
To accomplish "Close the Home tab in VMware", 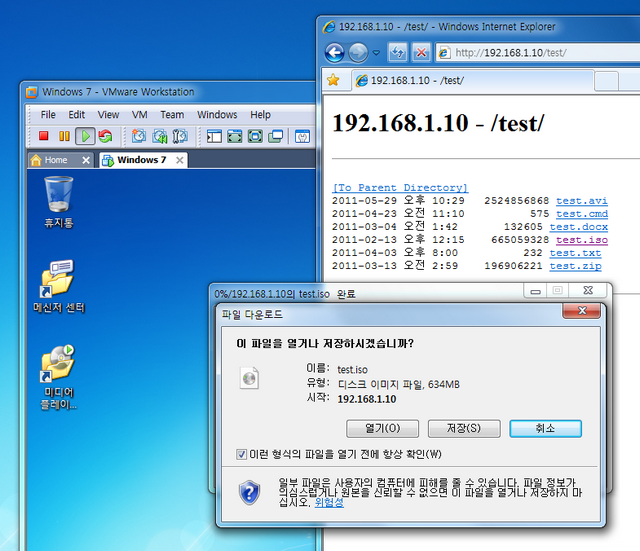I will 86,160.
